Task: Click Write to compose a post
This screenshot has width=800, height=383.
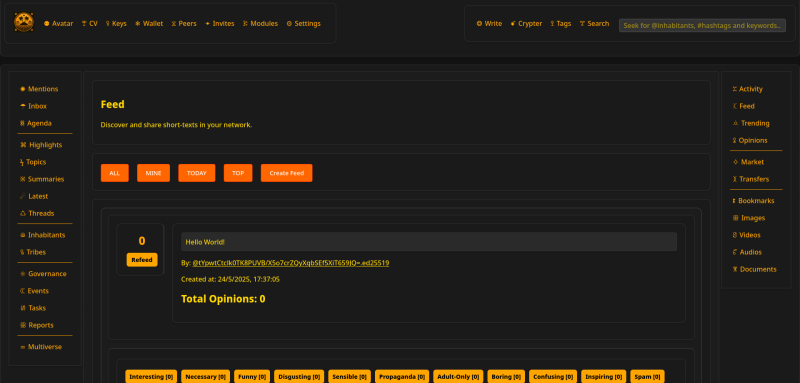Action: 489,23
